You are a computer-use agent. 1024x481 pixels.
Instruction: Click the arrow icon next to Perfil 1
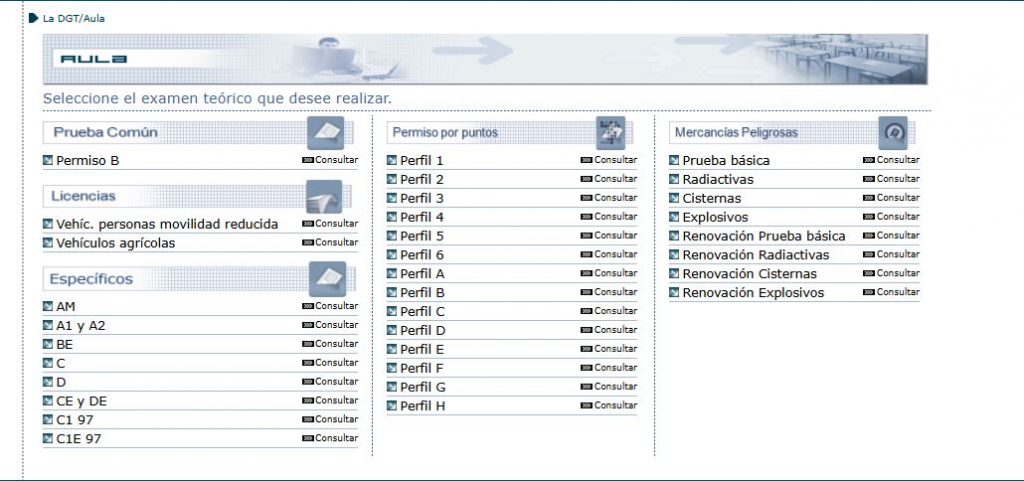392,160
